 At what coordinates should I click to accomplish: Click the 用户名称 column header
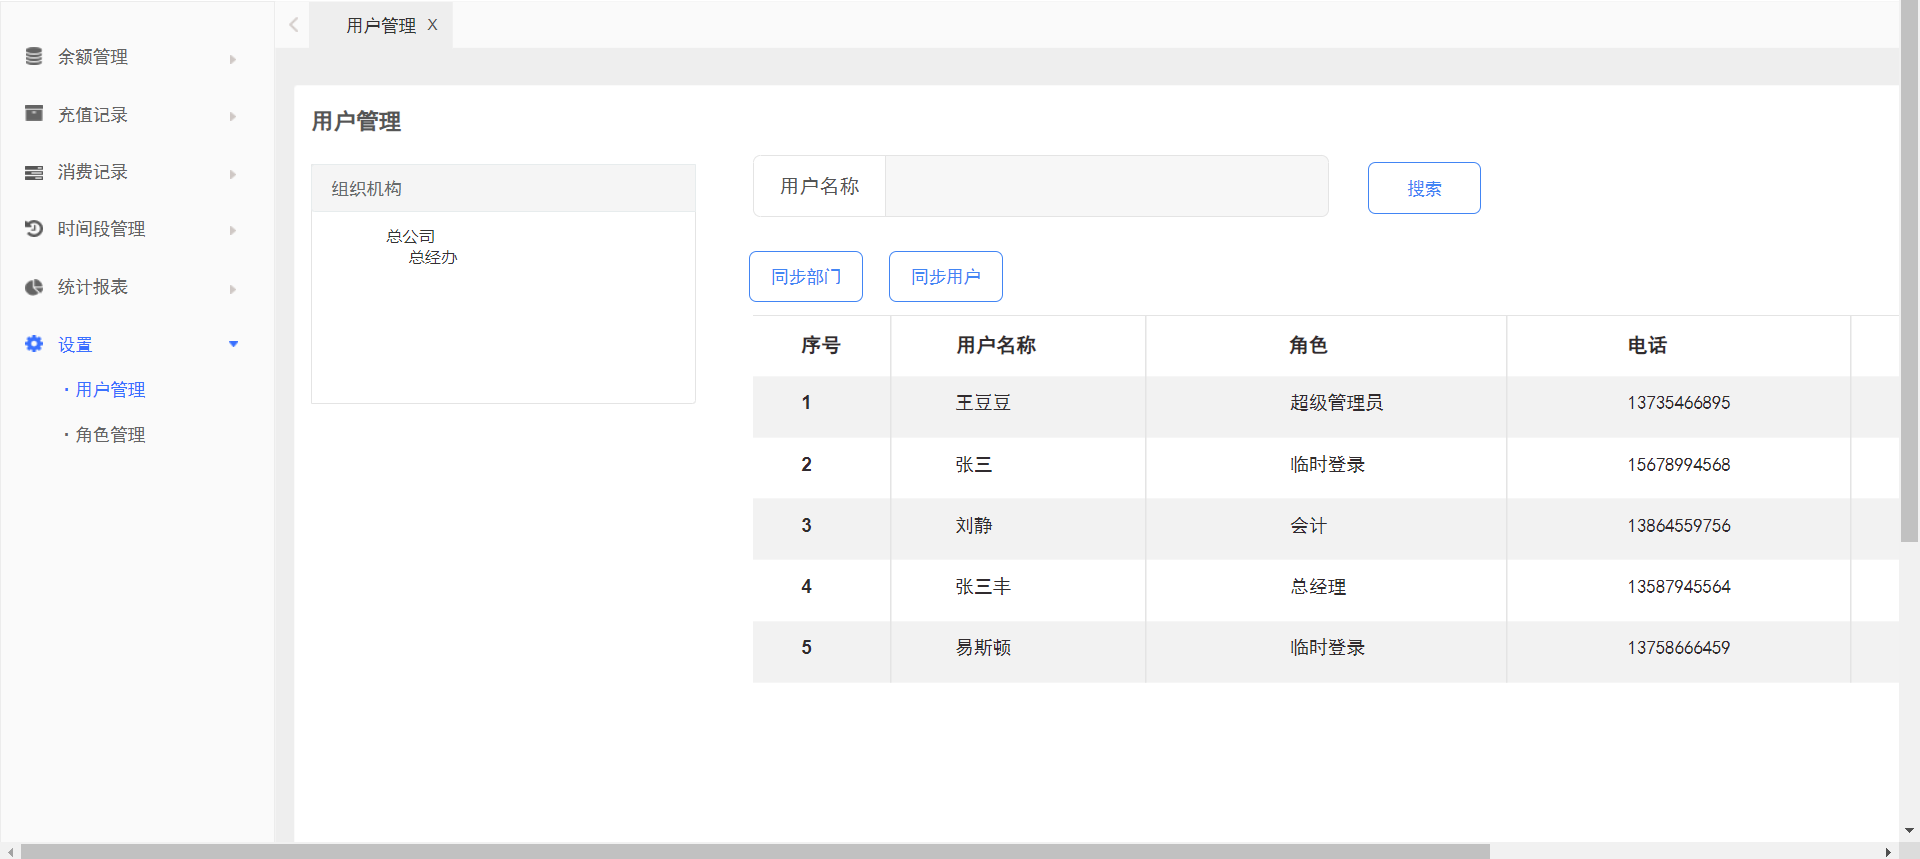(x=996, y=345)
